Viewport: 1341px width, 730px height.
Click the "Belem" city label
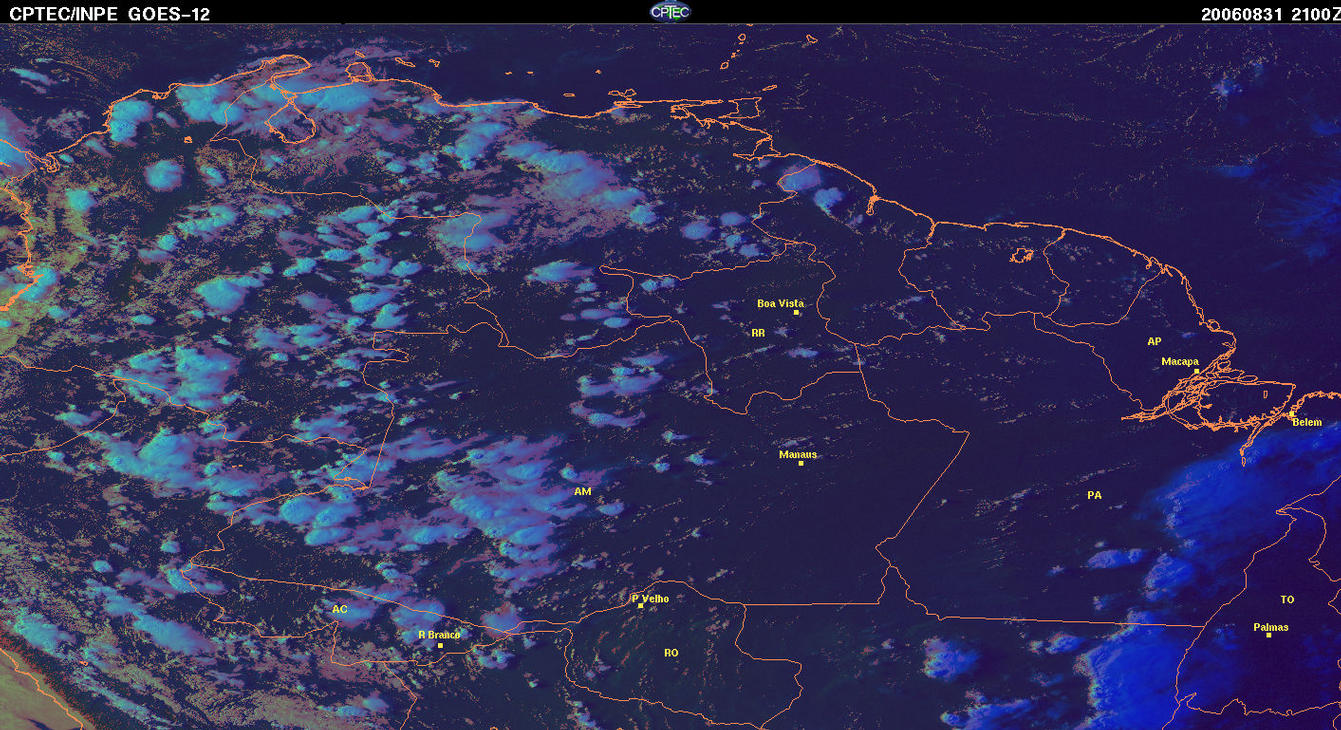(x=1307, y=422)
